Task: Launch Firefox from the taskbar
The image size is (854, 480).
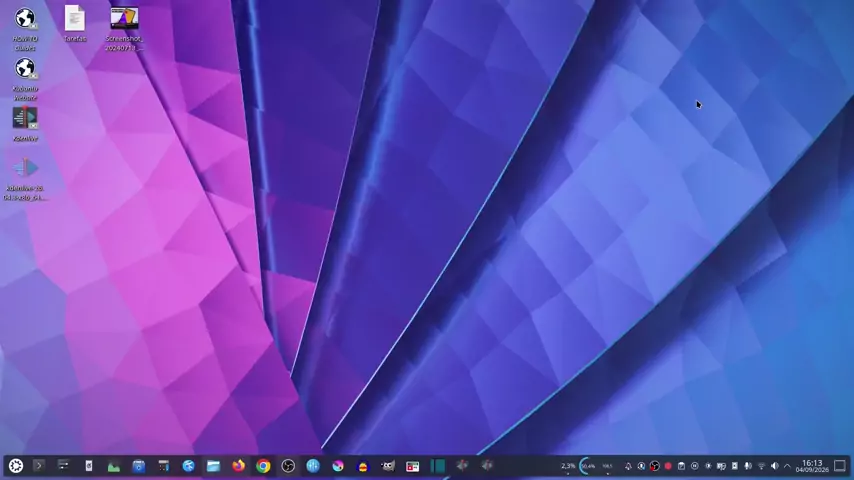Action: click(x=239, y=466)
